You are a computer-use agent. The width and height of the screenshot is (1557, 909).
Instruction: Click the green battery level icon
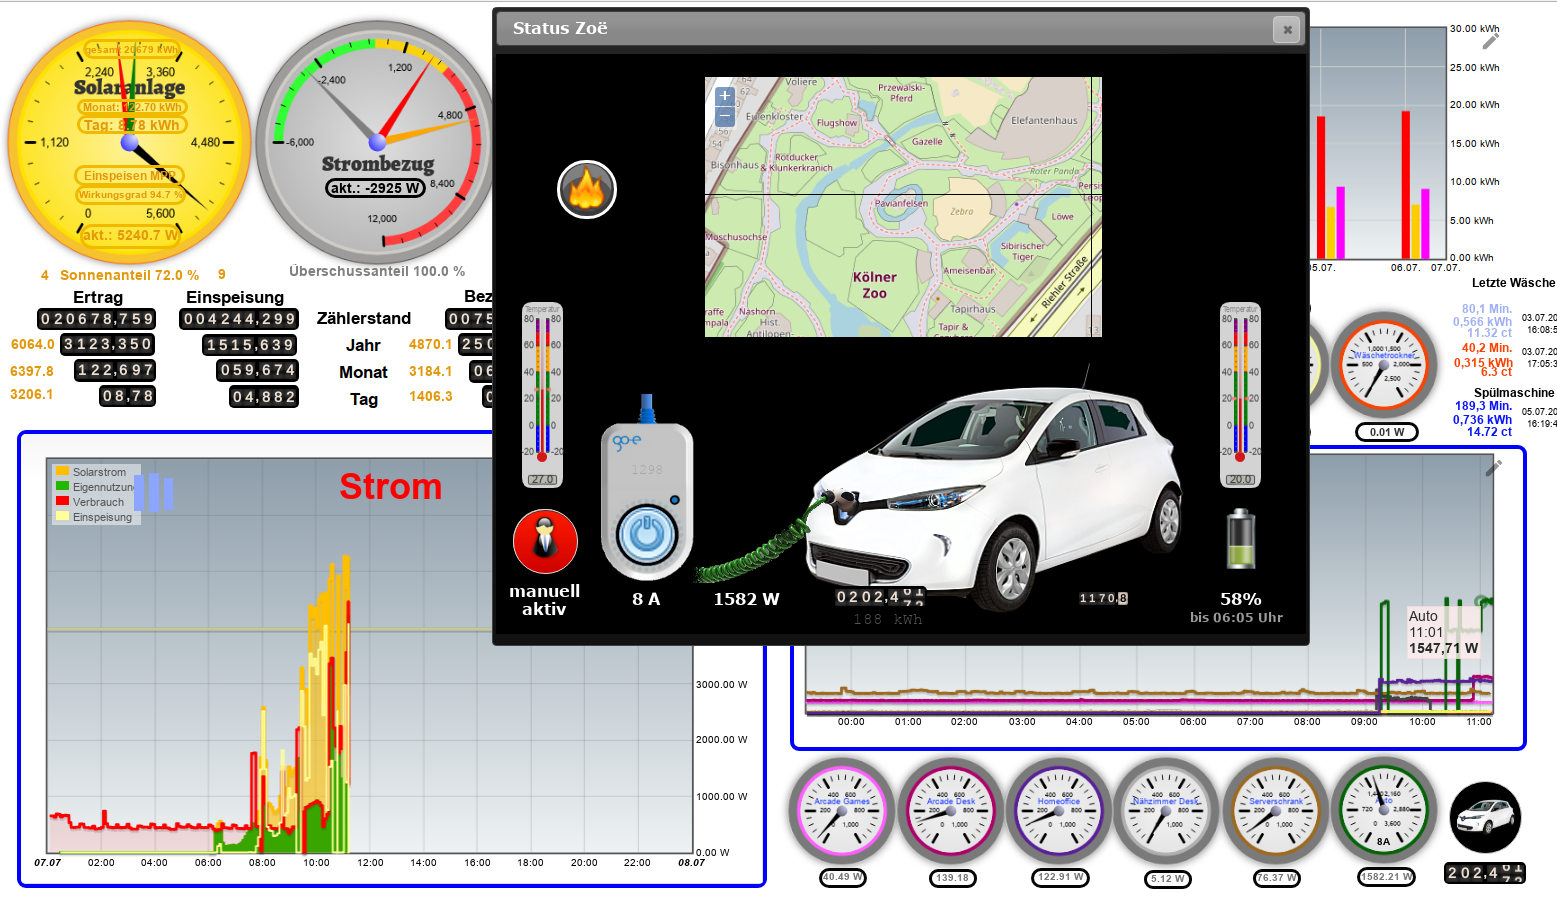(x=1240, y=539)
